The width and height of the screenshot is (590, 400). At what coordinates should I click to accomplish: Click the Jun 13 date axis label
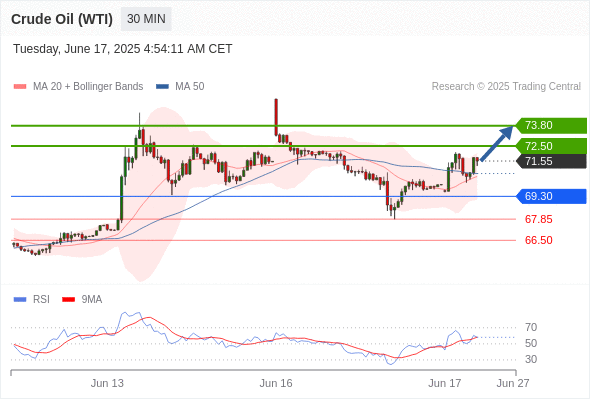coord(107,383)
